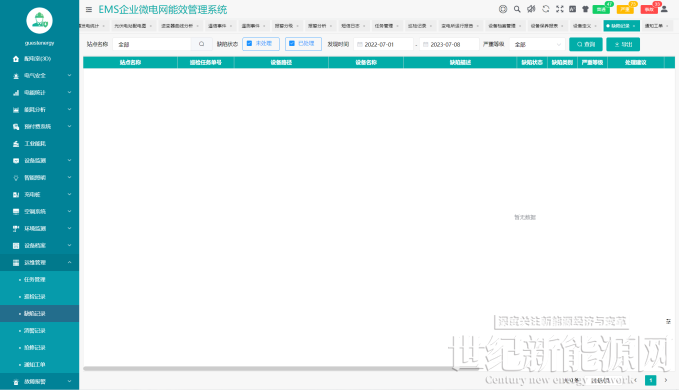679x390 pixels.
Task: Open the 严重等级 dropdown showing 全部
Action: [537, 44]
